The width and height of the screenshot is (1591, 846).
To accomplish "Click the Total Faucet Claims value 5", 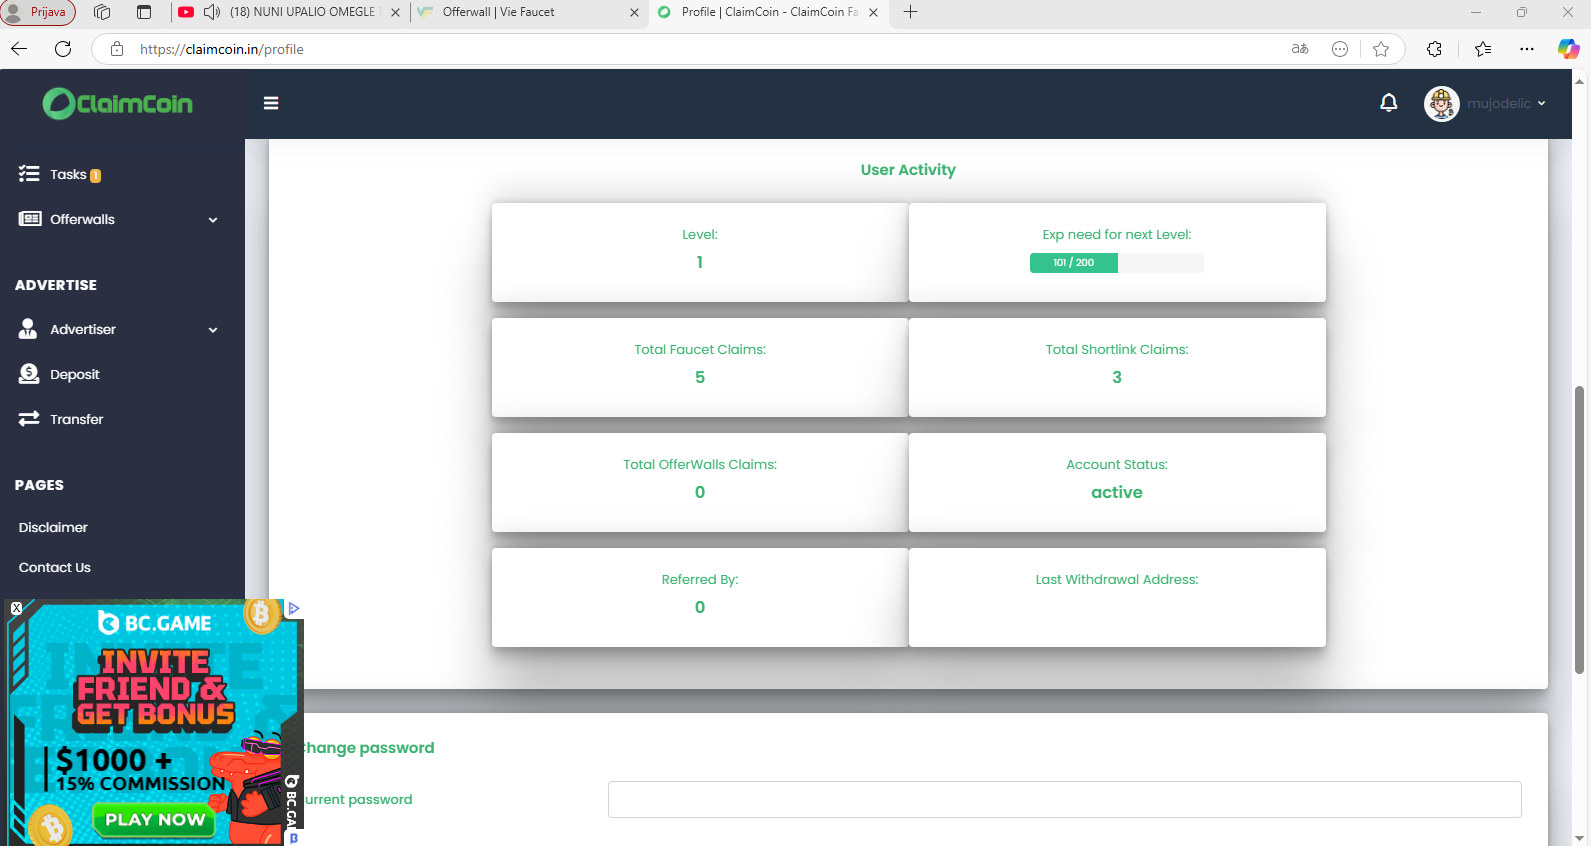I will pyautogui.click(x=700, y=377).
